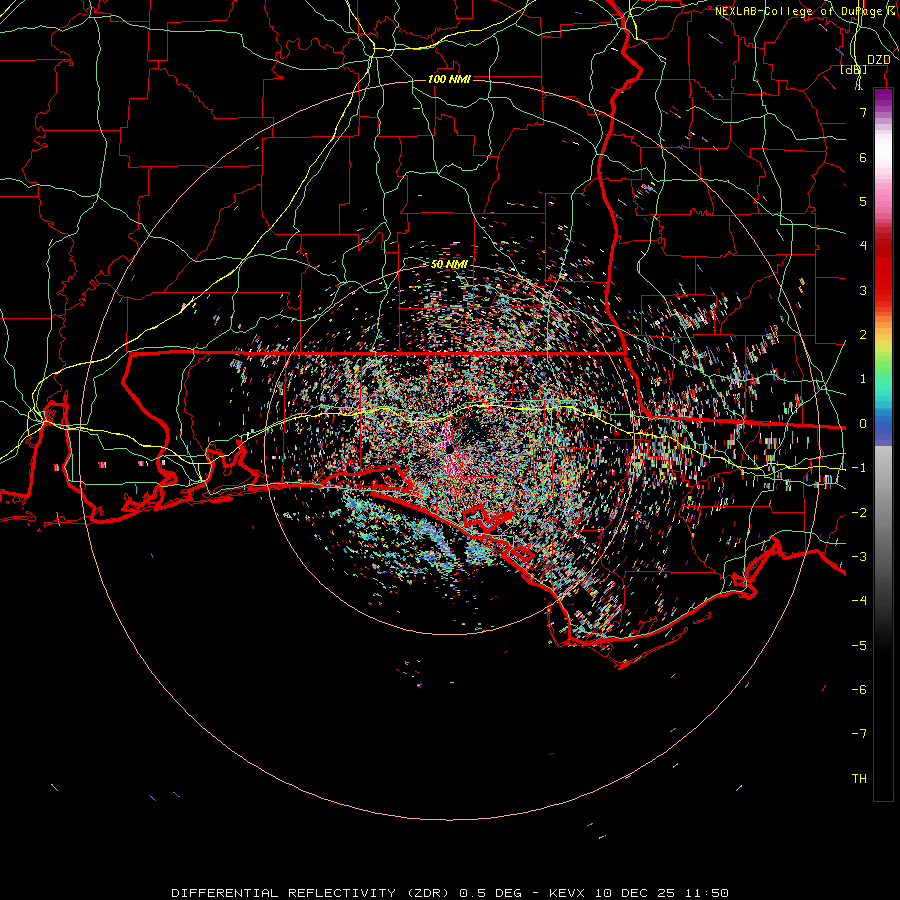Click the "6" value on the dB scale
The image size is (900, 900).
(863, 157)
